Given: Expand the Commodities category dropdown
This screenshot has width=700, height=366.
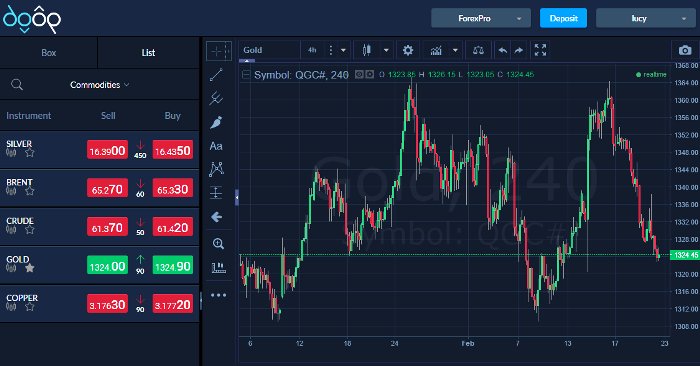Looking at the screenshot, I should (x=100, y=85).
